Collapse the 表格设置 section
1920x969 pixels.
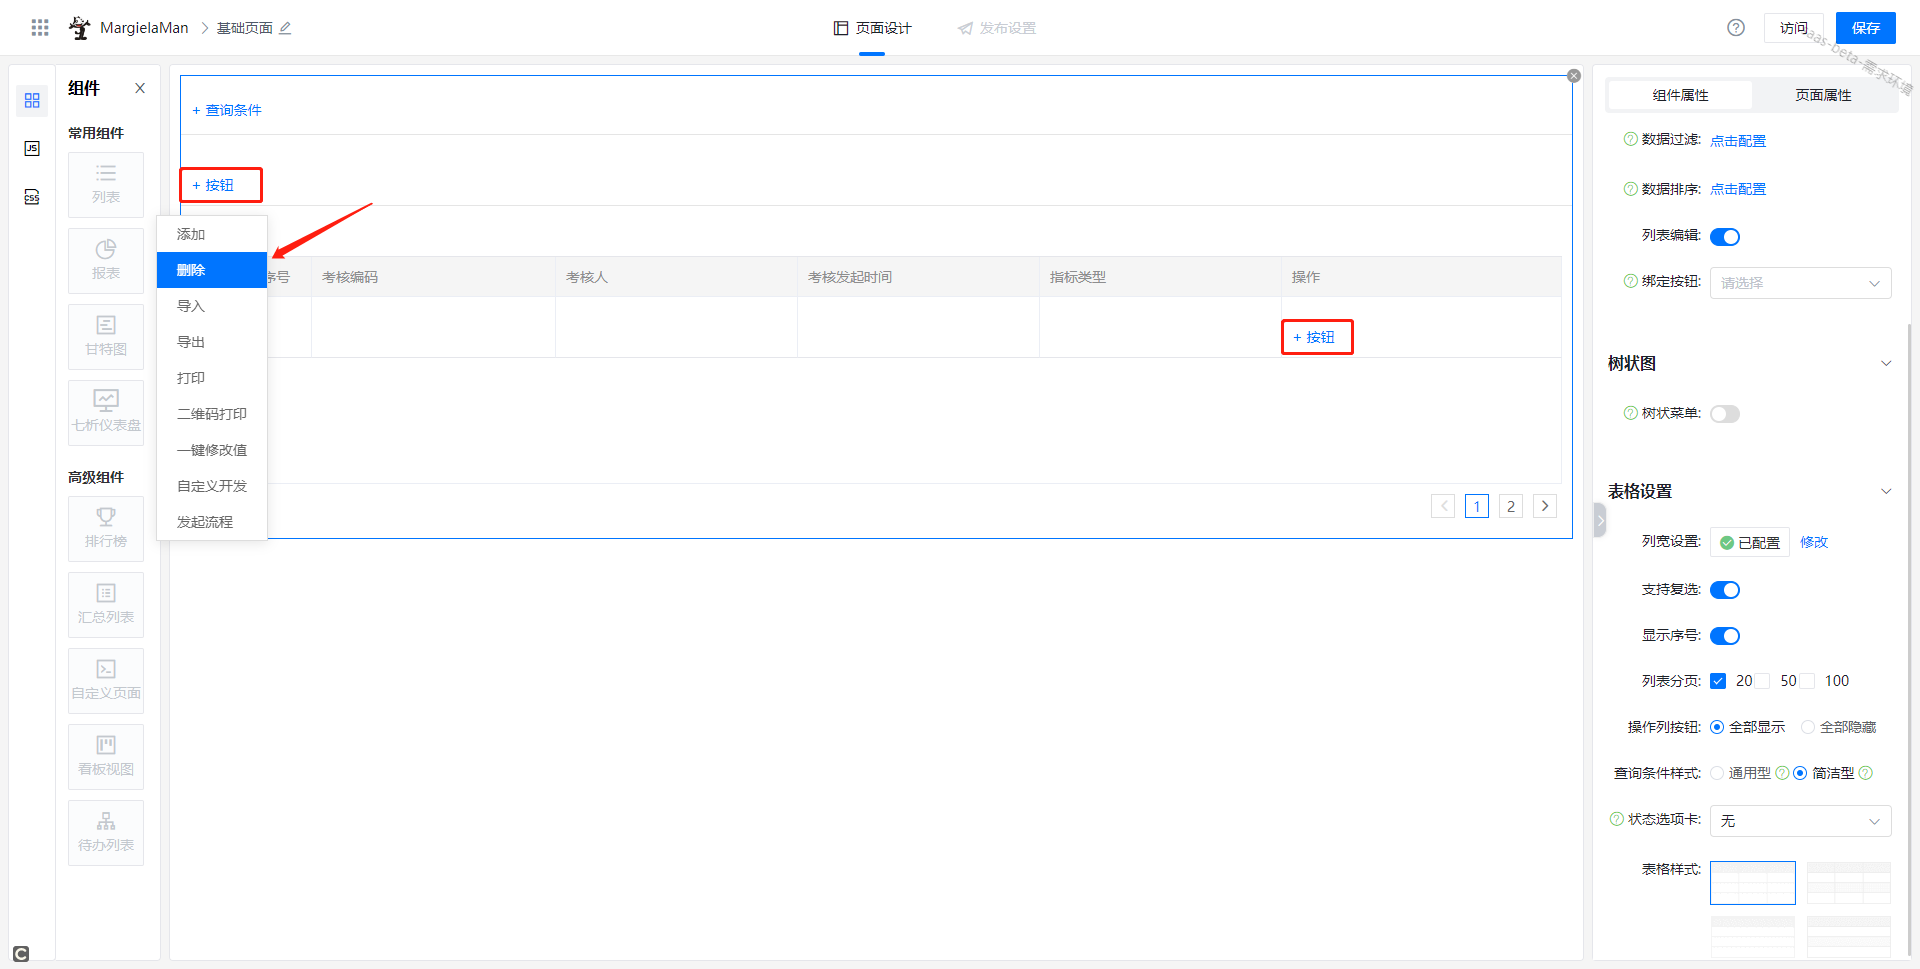pos(1886,491)
